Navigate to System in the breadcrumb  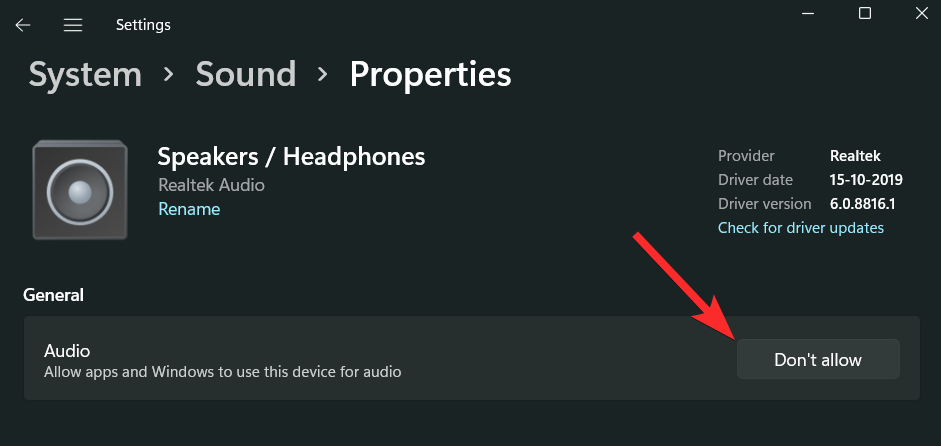click(85, 75)
